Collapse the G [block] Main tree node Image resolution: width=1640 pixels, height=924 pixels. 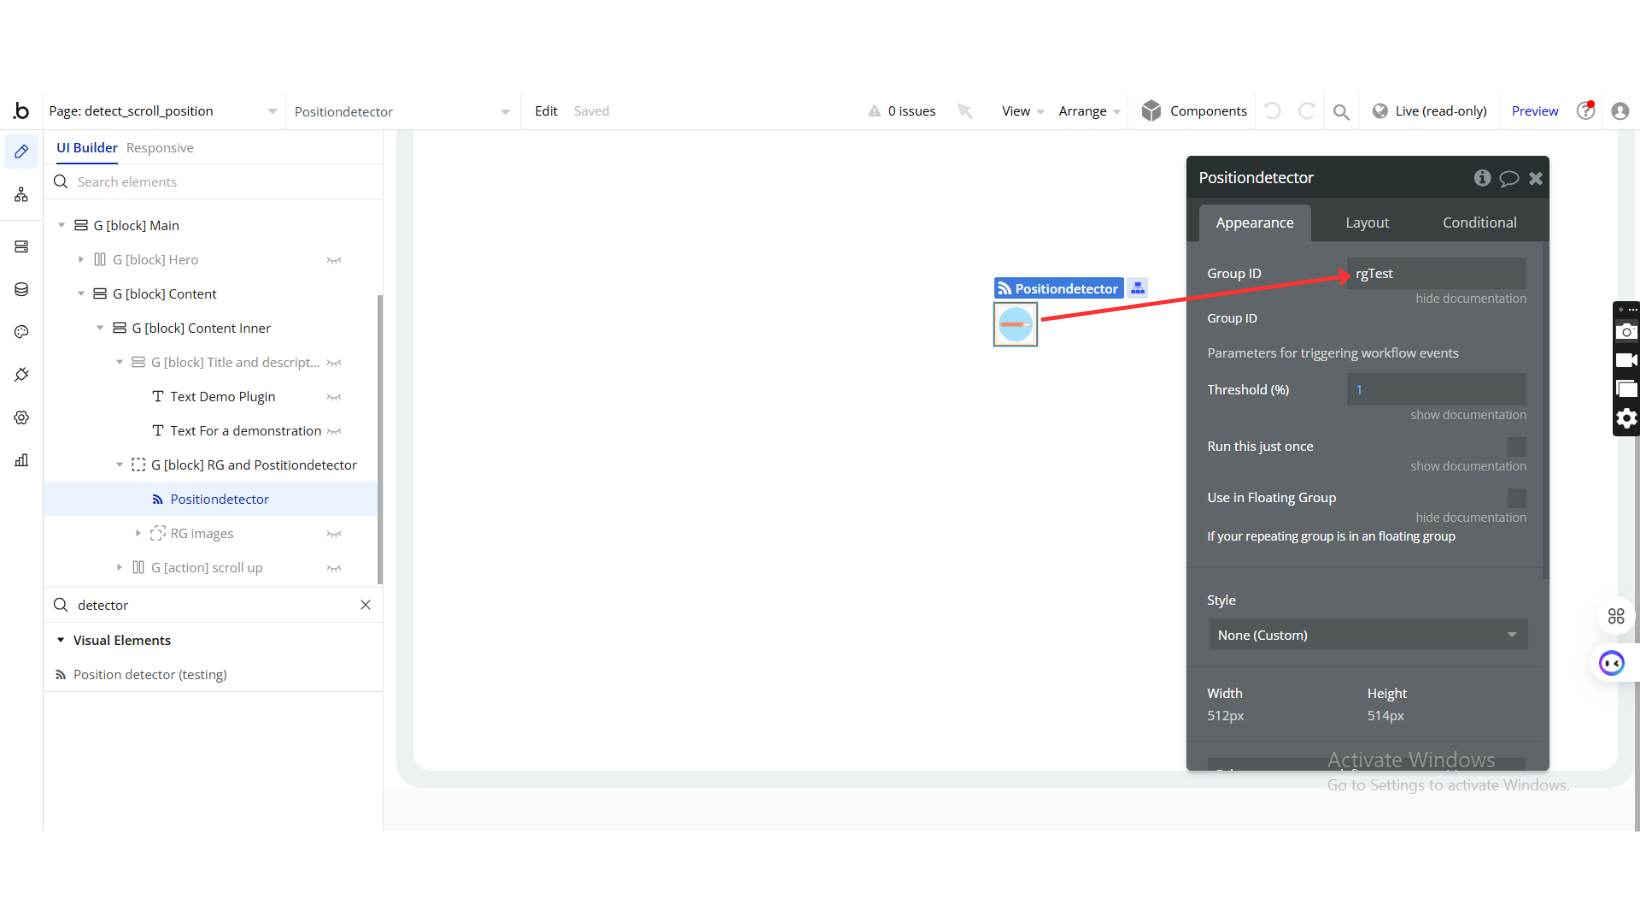[61, 225]
